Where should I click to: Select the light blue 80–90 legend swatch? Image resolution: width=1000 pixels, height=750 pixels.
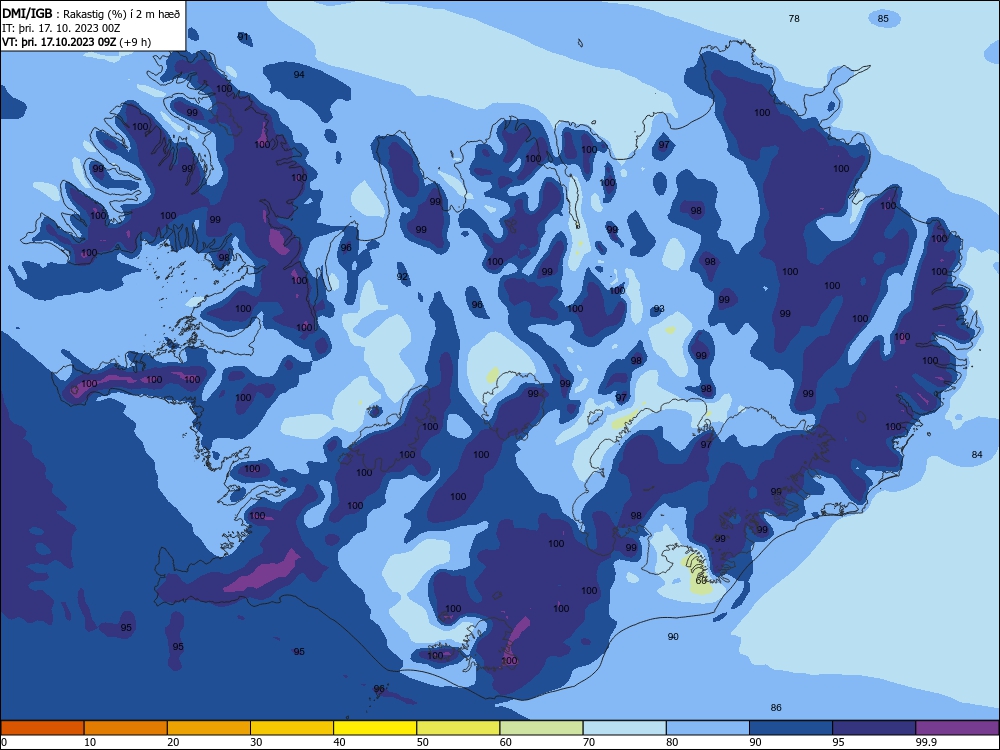[x=708, y=728]
